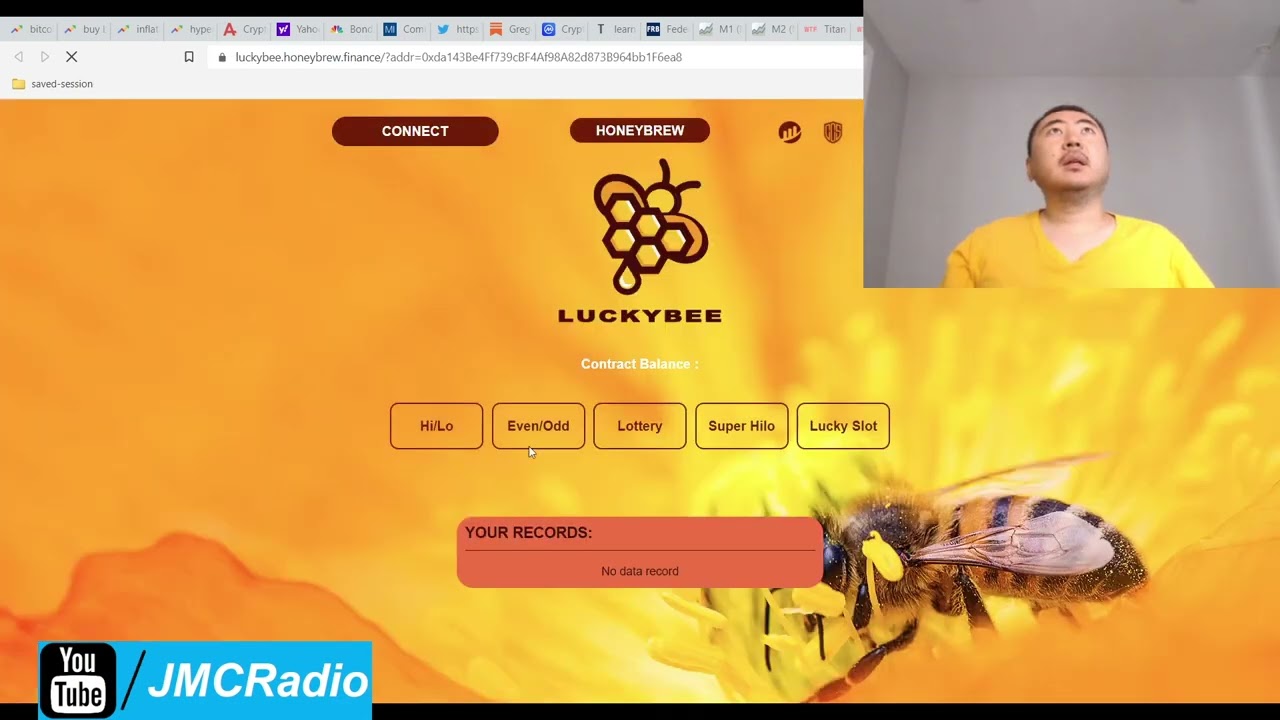Switch to the 'Greg' tab

[510, 29]
